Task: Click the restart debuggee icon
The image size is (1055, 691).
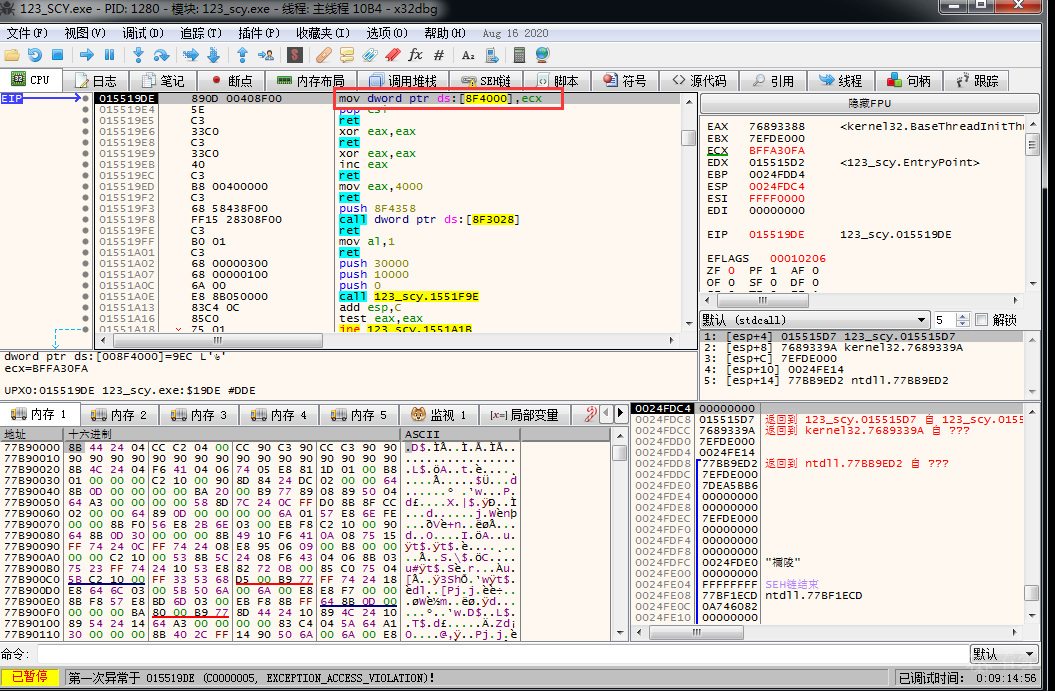Action: [x=35, y=55]
